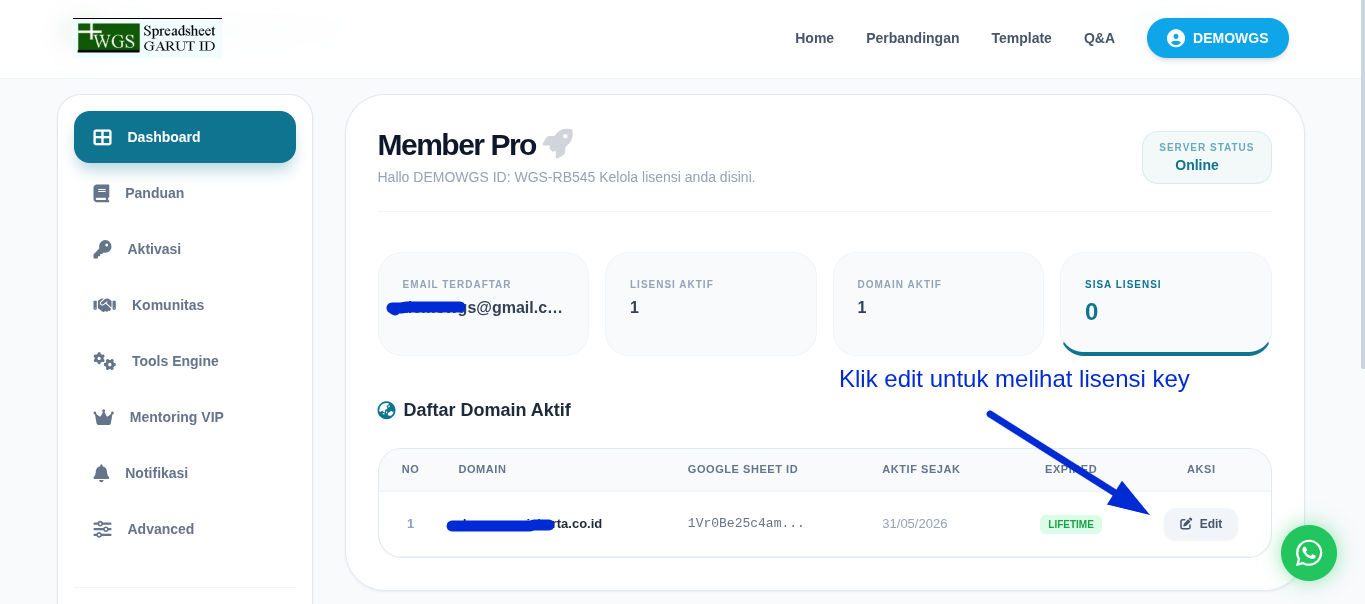1365x604 pixels.
Task: Click the Sisa Lisensi card
Action: pos(1166,304)
